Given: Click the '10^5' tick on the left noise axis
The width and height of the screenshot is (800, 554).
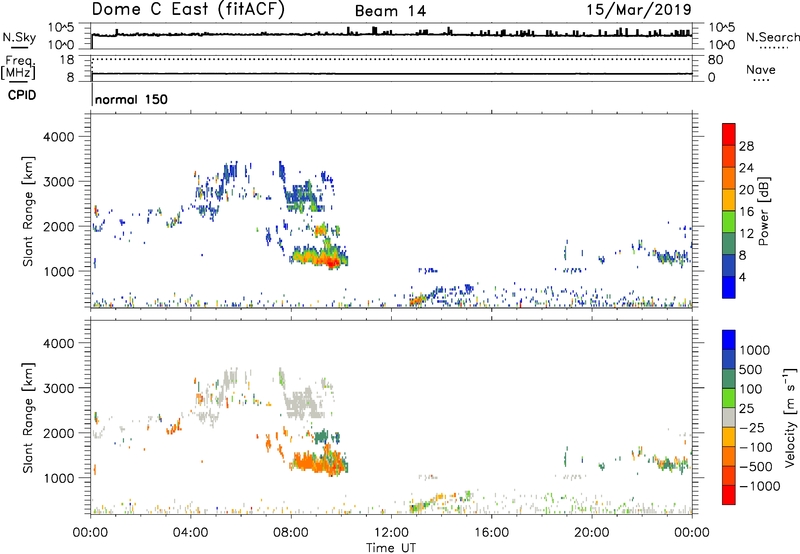Looking at the screenshot, I should 61,27.
